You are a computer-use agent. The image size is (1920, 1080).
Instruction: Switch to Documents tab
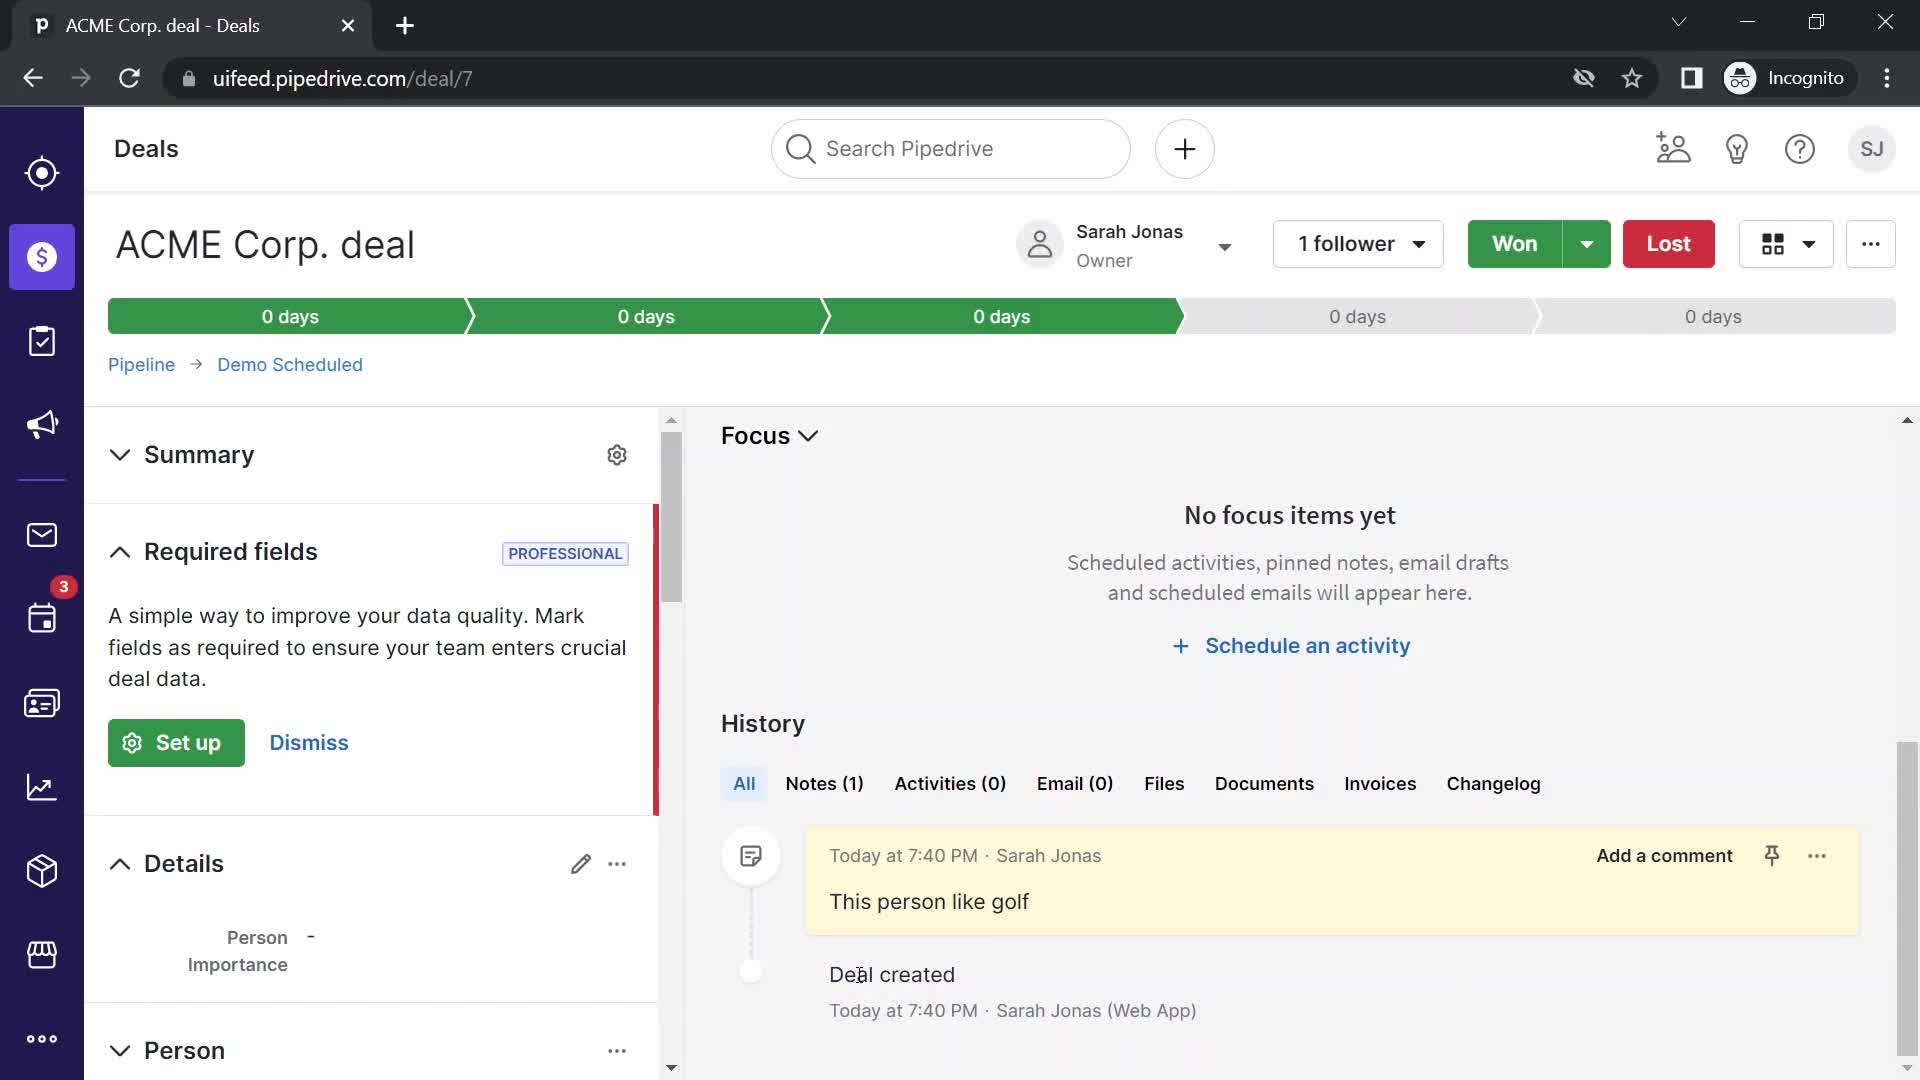1264,784
